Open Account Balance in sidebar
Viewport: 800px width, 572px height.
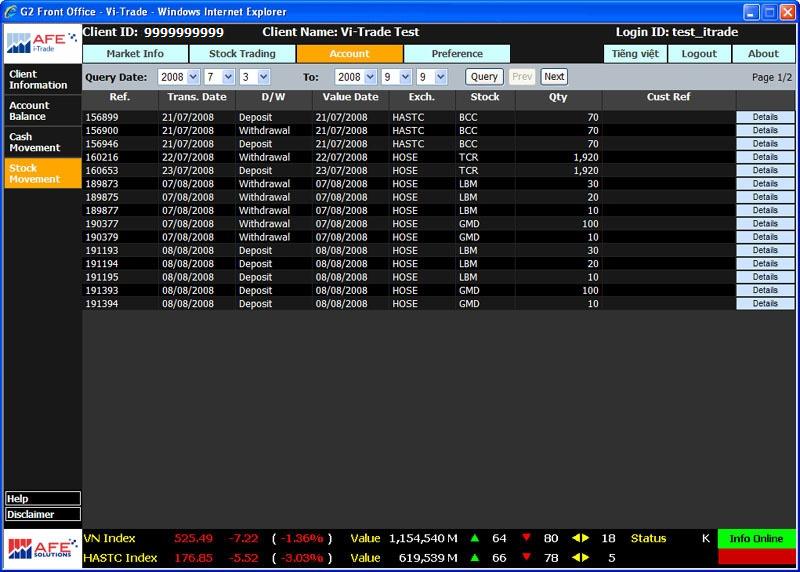tap(42, 111)
